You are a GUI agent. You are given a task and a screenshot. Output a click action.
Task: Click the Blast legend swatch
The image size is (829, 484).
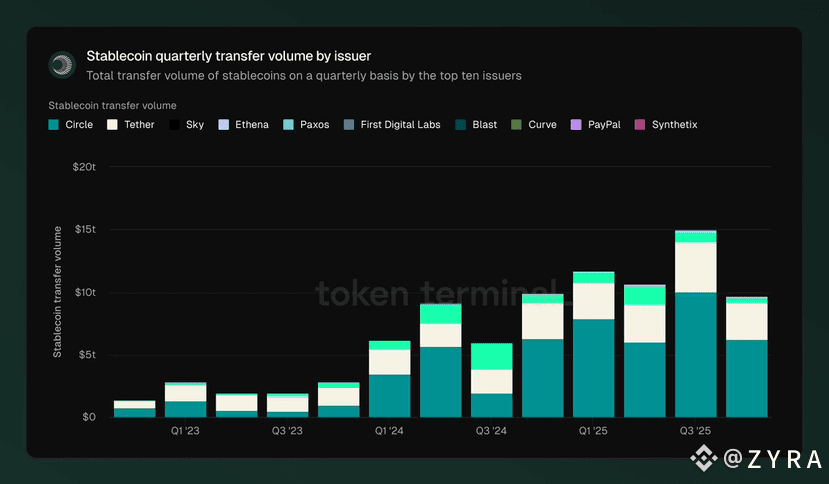tap(460, 125)
